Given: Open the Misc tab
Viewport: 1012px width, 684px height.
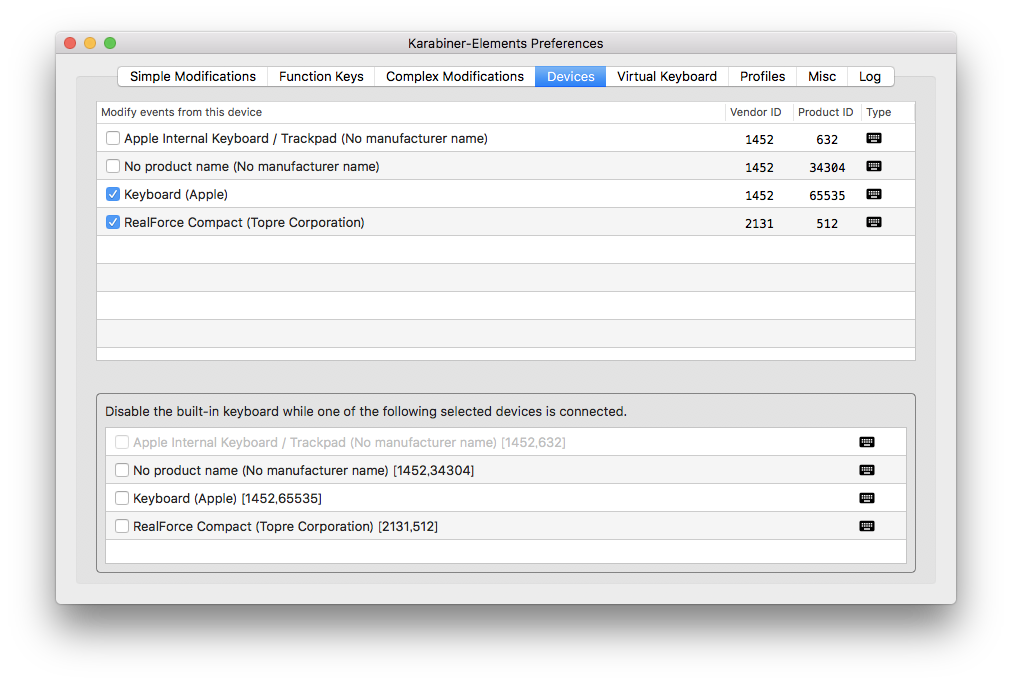Looking at the screenshot, I should pyautogui.click(x=822, y=76).
